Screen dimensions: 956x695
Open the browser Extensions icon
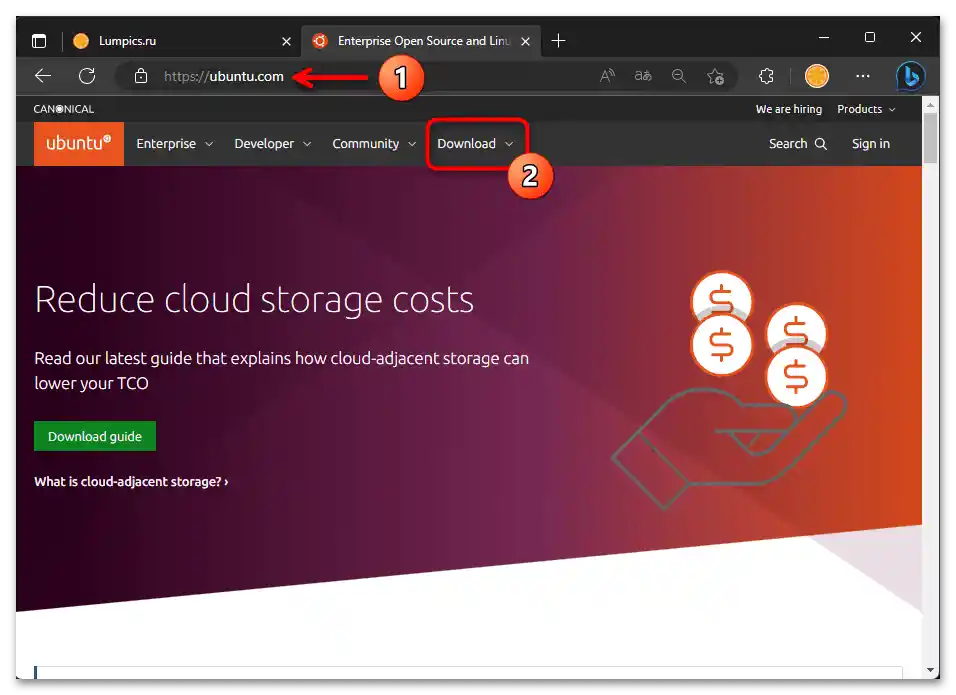766,76
